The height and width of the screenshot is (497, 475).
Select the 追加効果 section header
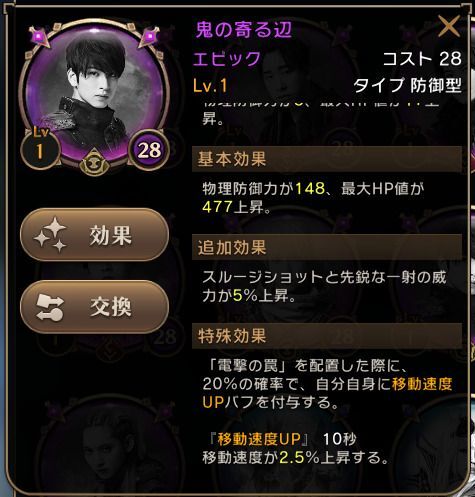pos(327,248)
